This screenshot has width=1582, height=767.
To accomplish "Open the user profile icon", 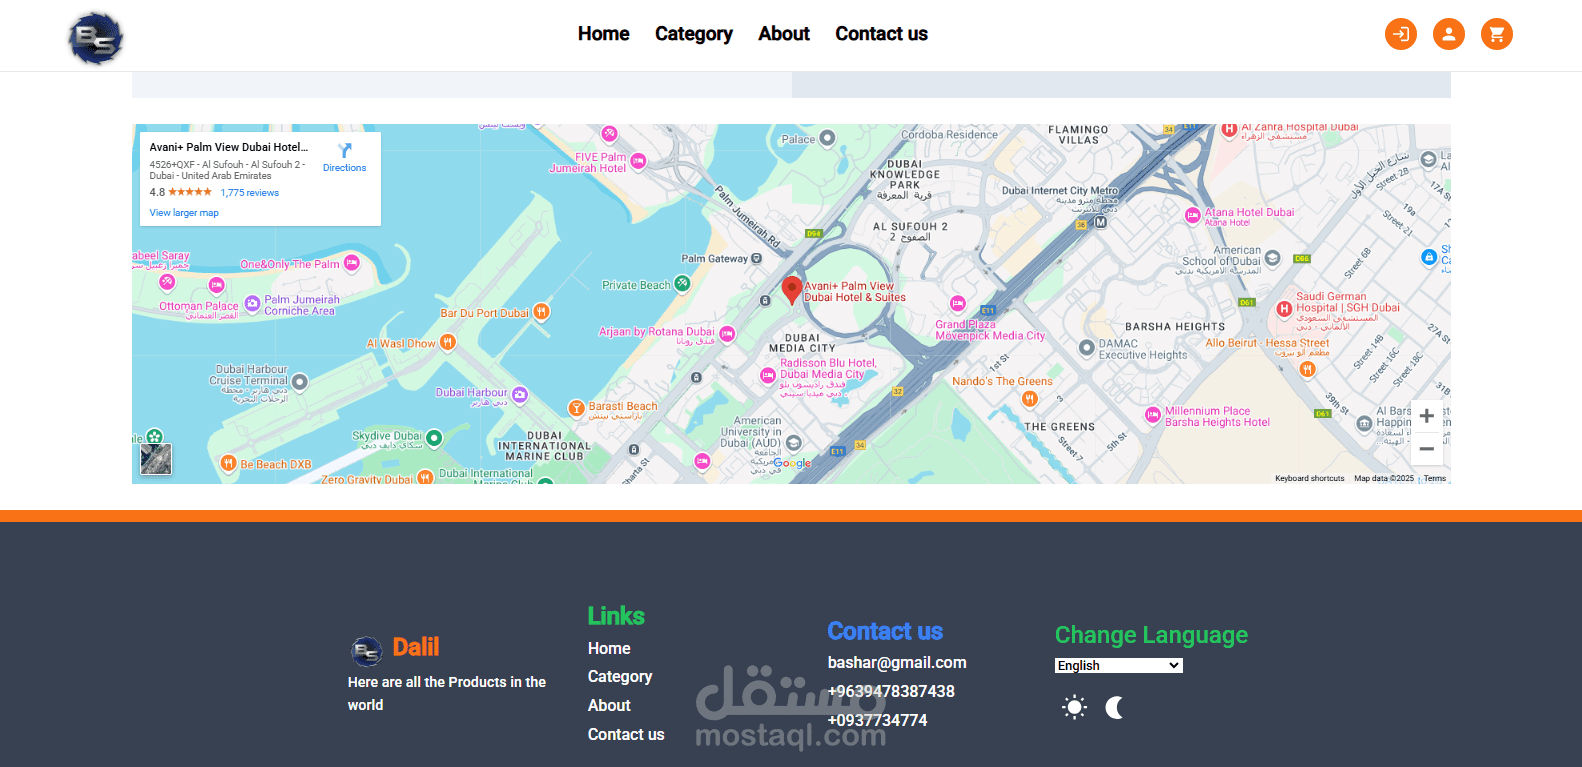I will (1448, 34).
